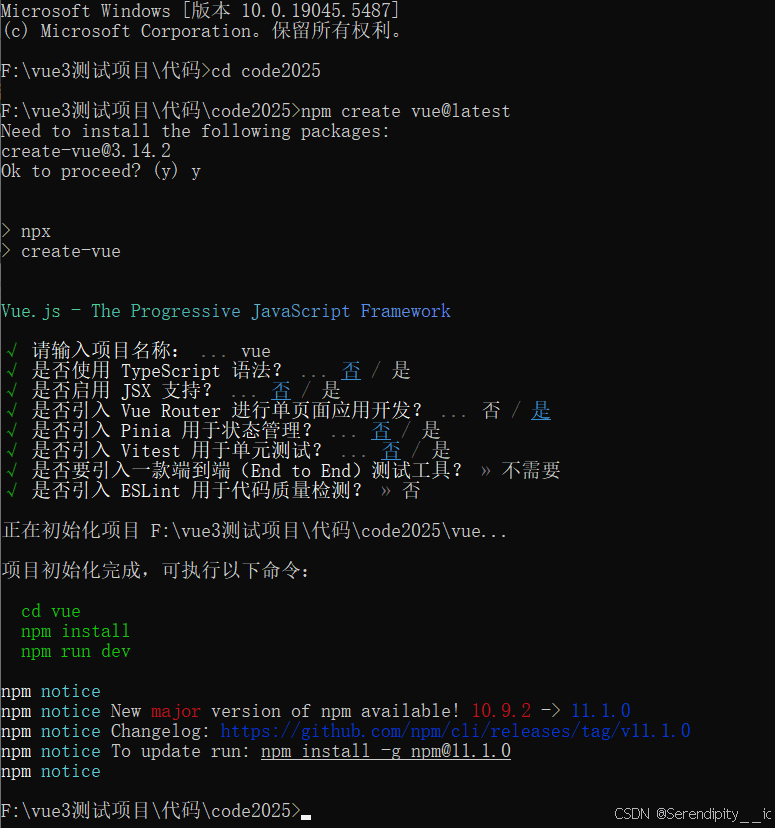Click the underlined 否 on the Vitest line
775x828 pixels.
[x=391, y=451]
